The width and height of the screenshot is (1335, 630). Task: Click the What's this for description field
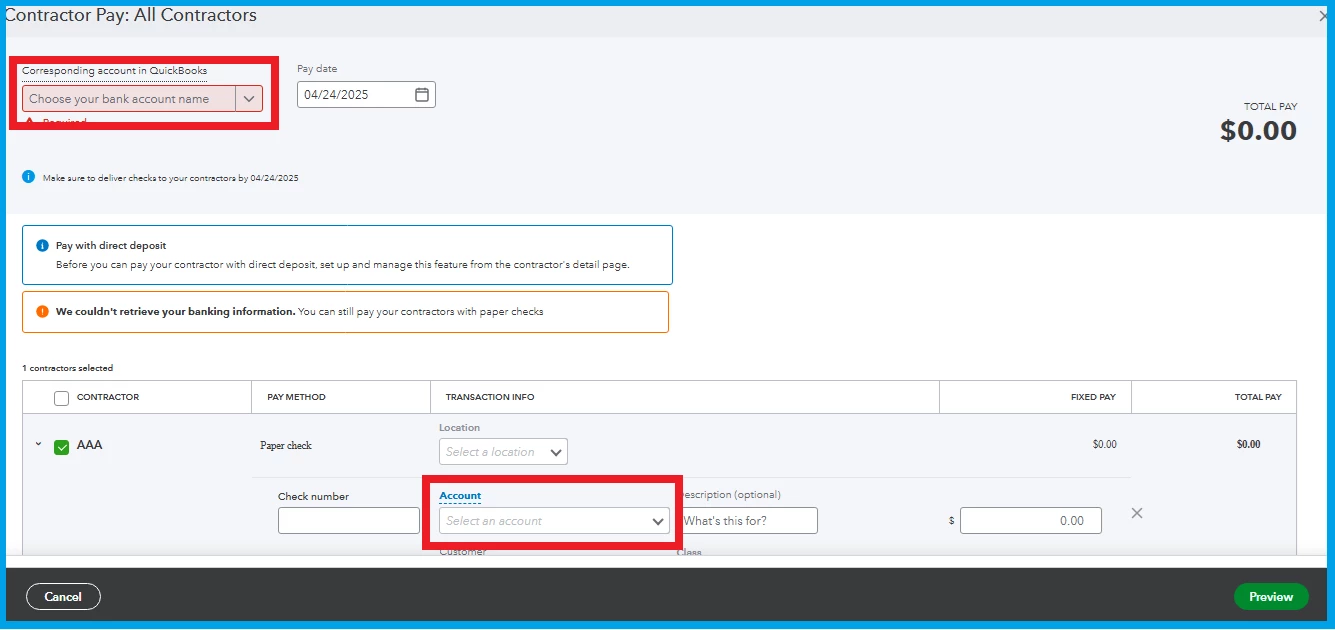pos(748,521)
